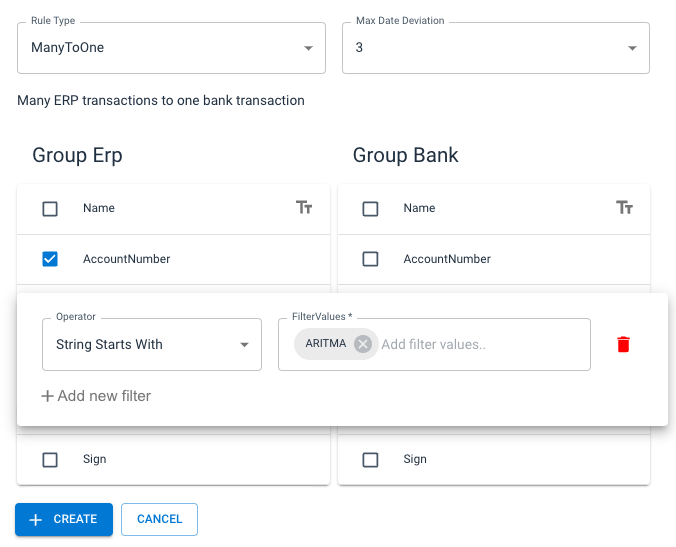Click the CANCEL button

pos(159,519)
